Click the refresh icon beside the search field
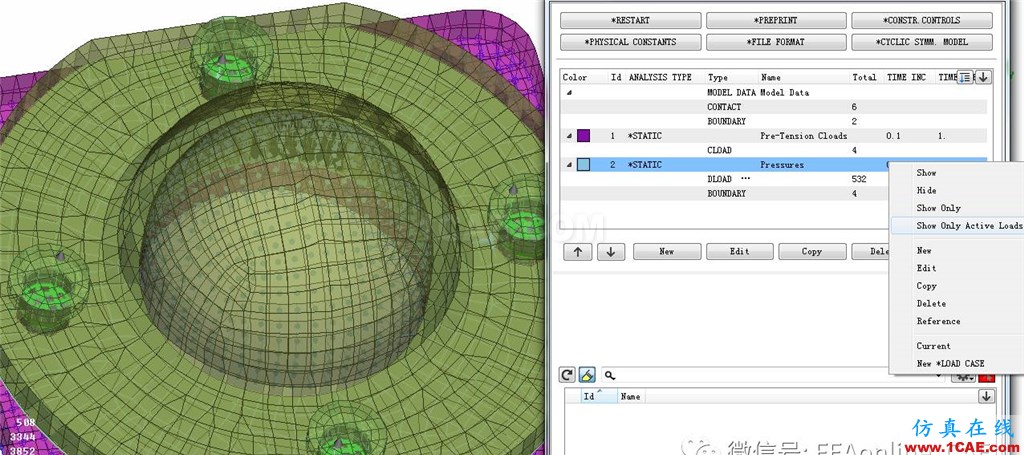The width and height of the screenshot is (1024, 455). (x=568, y=375)
